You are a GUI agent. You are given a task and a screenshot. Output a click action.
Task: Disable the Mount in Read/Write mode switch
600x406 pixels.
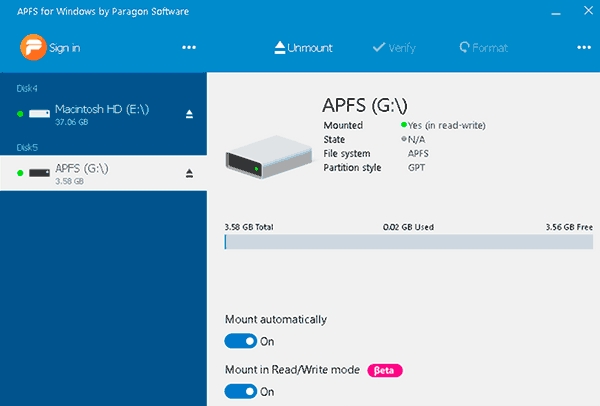pyautogui.click(x=240, y=391)
